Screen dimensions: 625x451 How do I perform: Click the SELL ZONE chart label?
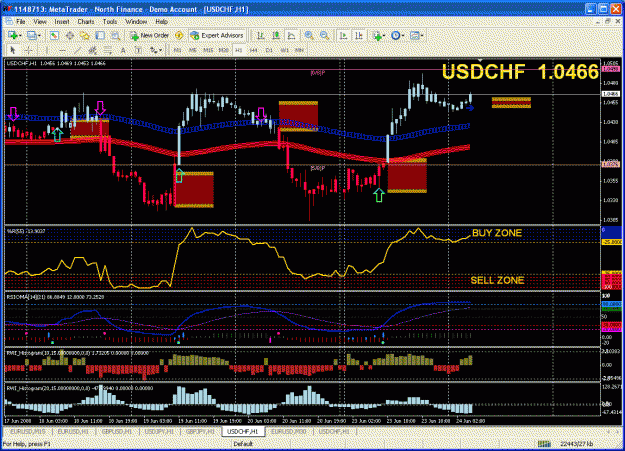point(497,280)
